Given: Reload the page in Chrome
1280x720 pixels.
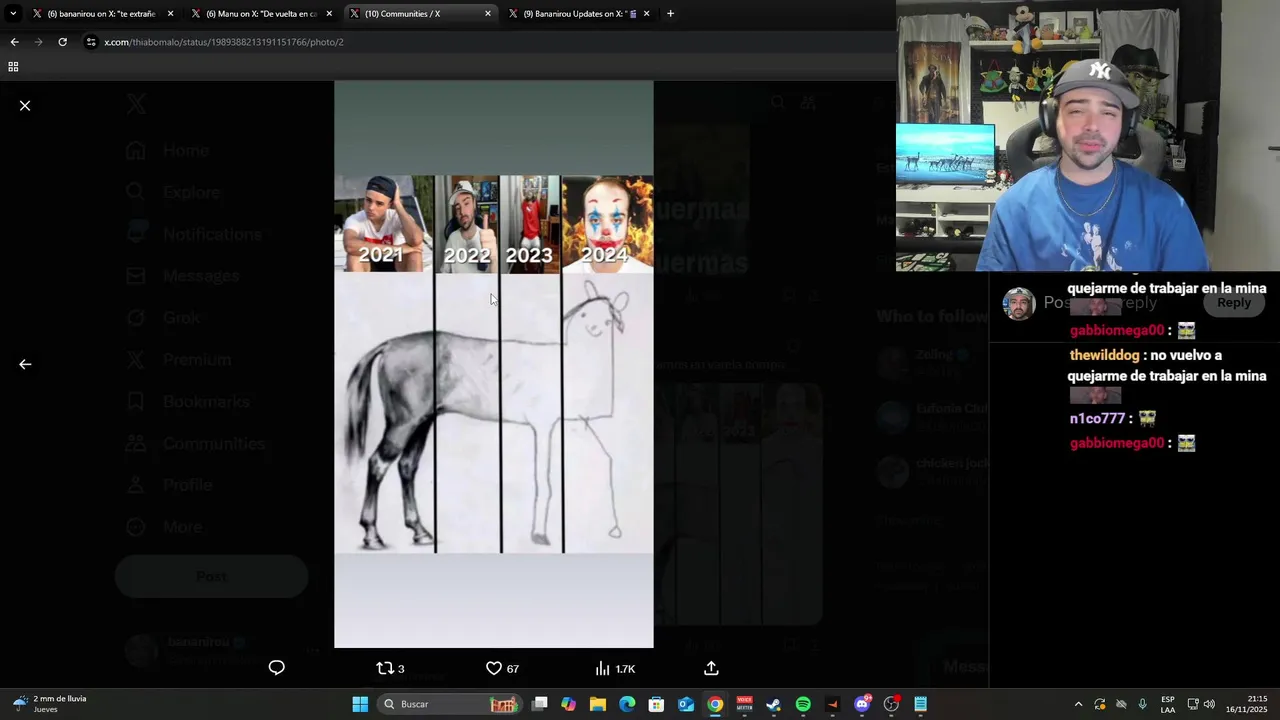Looking at the screenshot, I should [62, 42].
